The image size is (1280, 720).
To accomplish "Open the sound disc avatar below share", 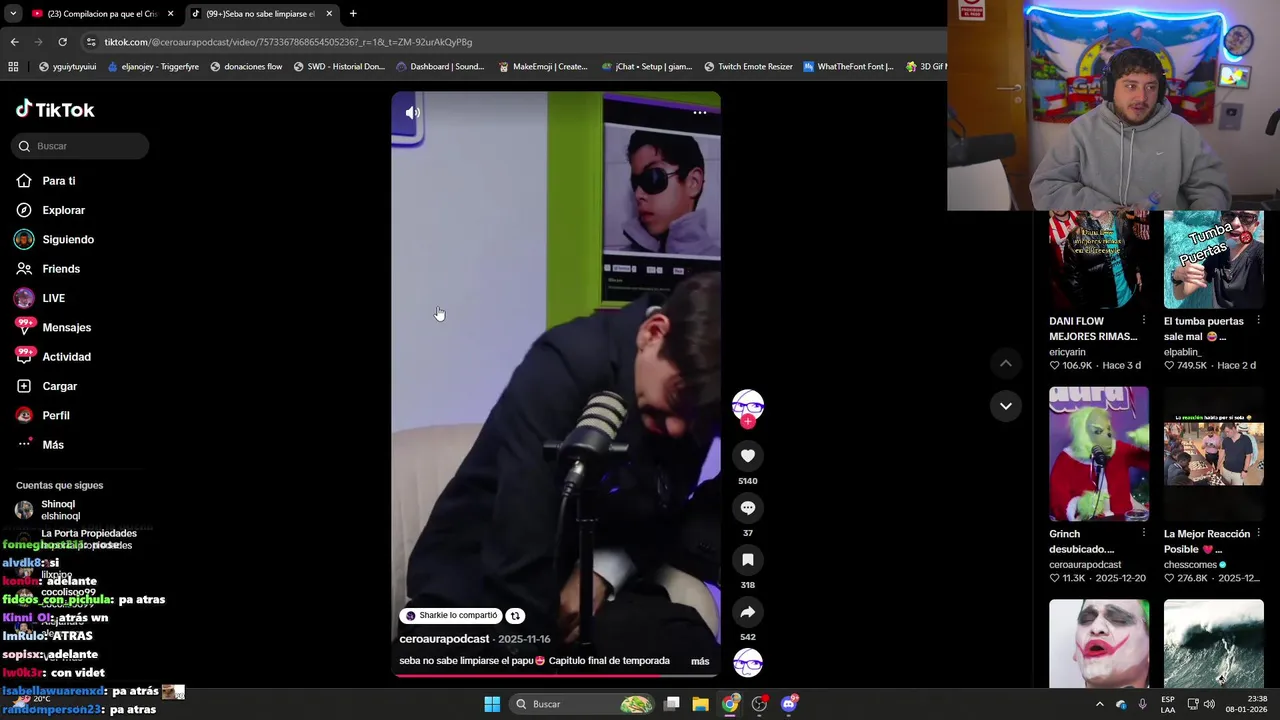I will (748, 662).
